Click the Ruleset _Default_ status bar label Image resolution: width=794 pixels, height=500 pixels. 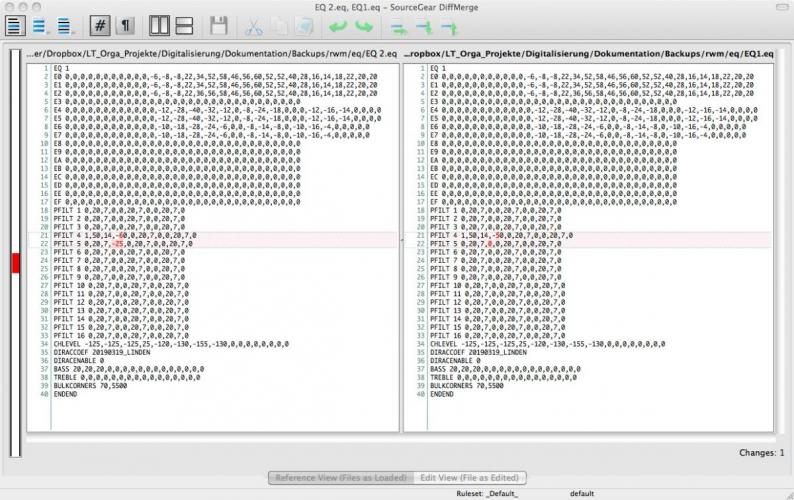(x=488, y=494)
